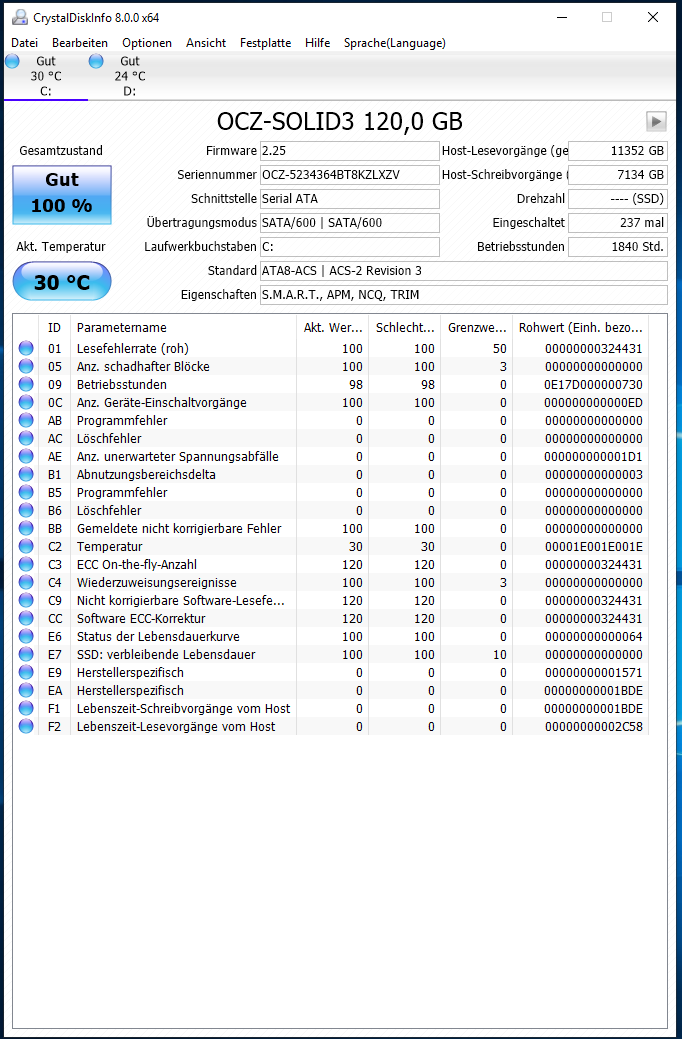
Task: Open the Bearbeiten menu
Action: point(80,42)
